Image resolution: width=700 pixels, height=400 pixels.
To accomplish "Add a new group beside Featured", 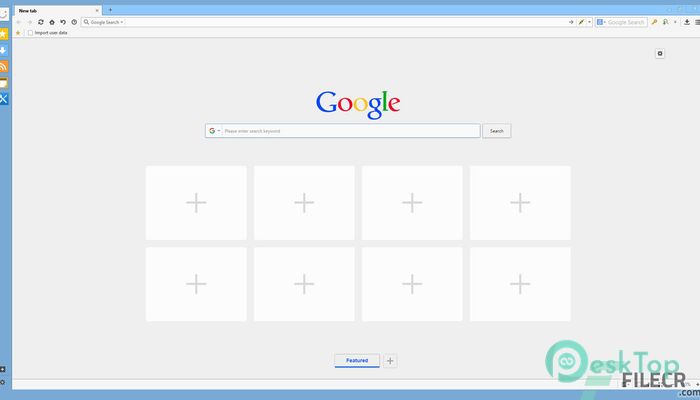I will (390, 361).
